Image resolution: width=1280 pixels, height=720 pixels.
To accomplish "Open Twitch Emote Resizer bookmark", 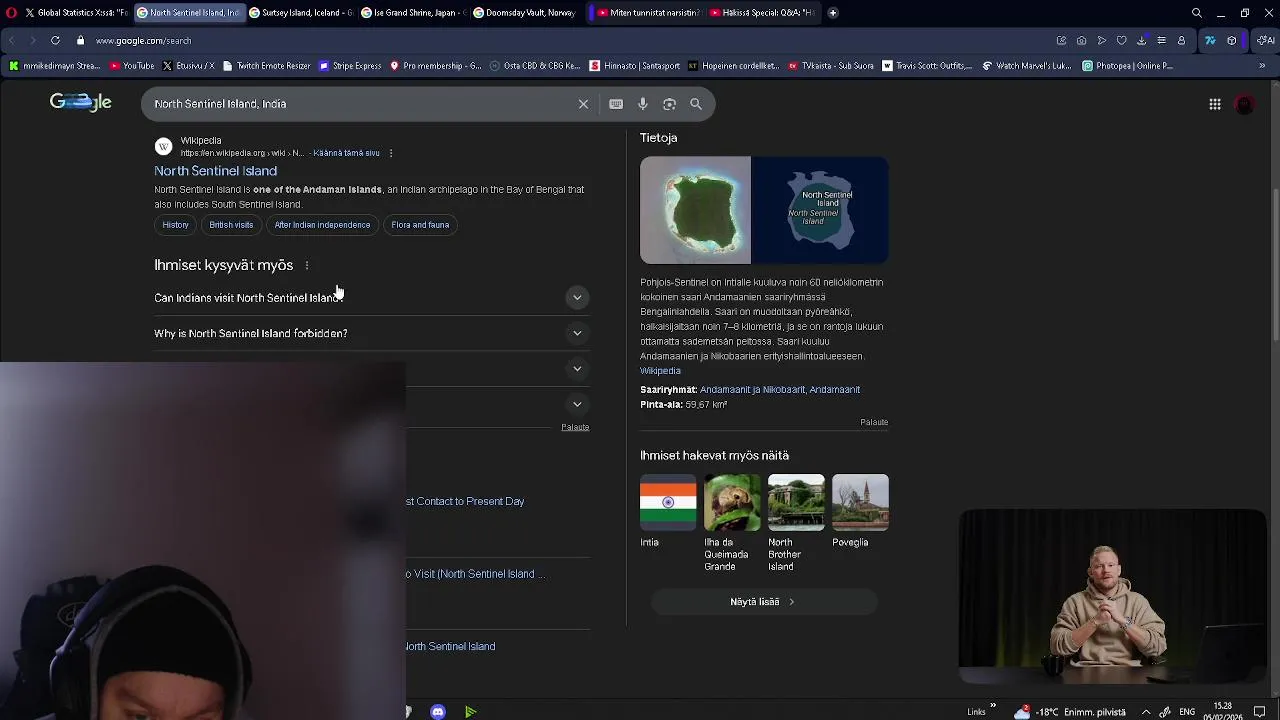I will coord(266,66).
